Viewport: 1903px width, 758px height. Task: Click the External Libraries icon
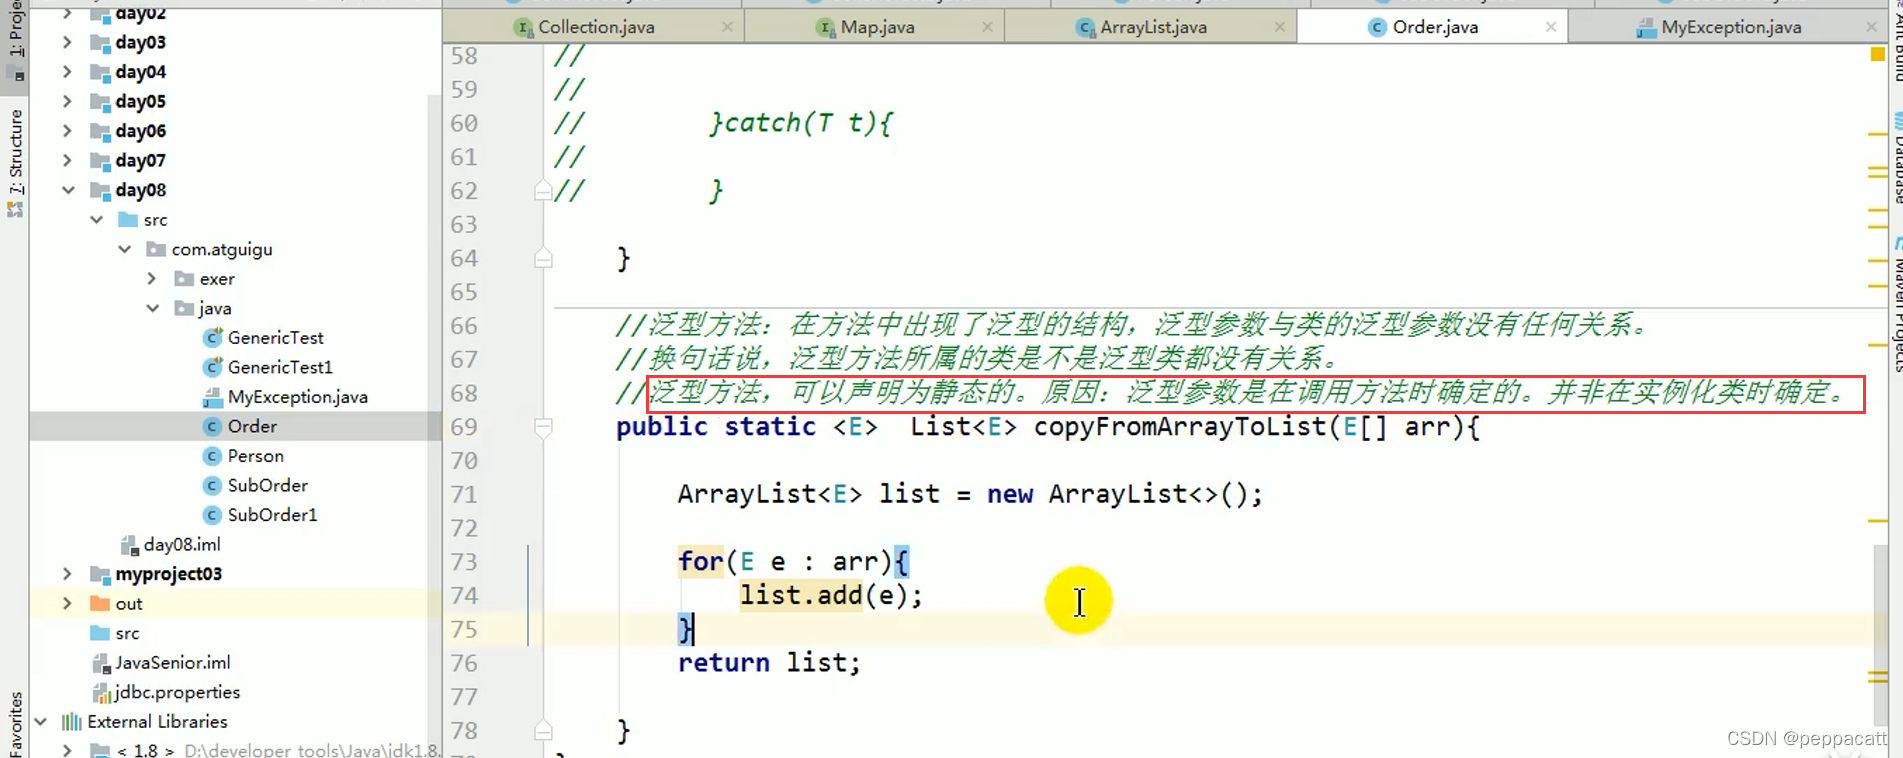click(72, 722)
